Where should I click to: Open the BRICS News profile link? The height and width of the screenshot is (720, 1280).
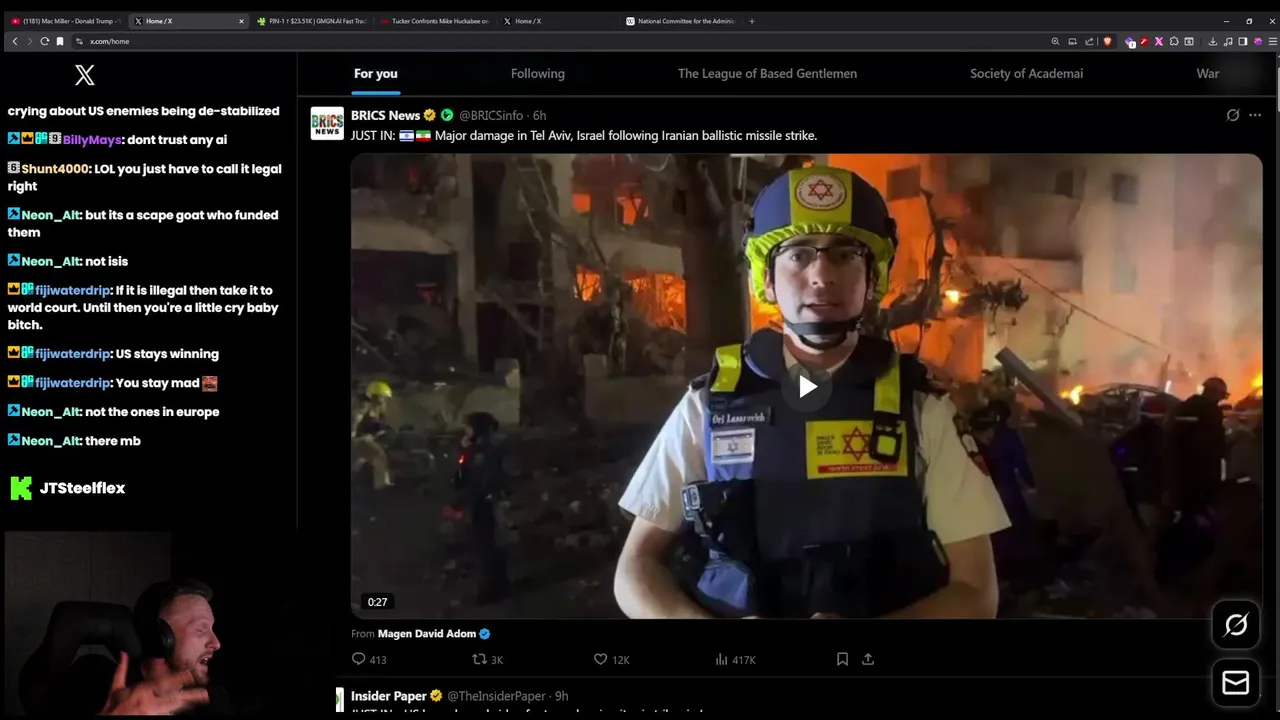click(385, 115)
